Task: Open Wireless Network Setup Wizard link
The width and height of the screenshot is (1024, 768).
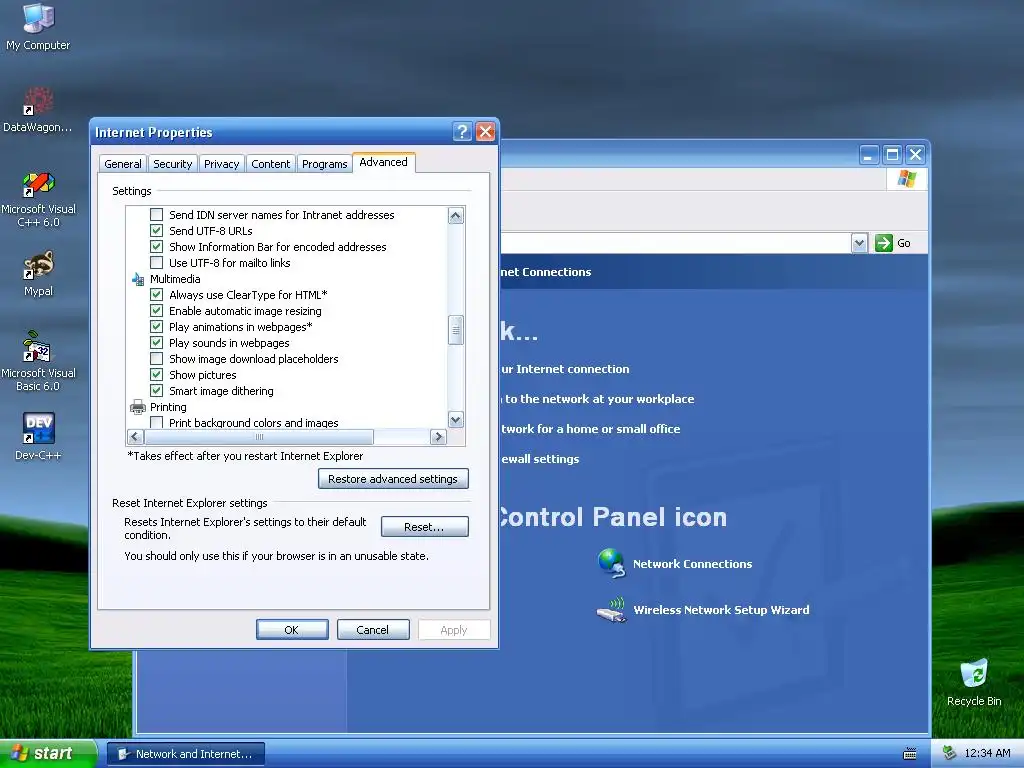Action: click(721, 609)
